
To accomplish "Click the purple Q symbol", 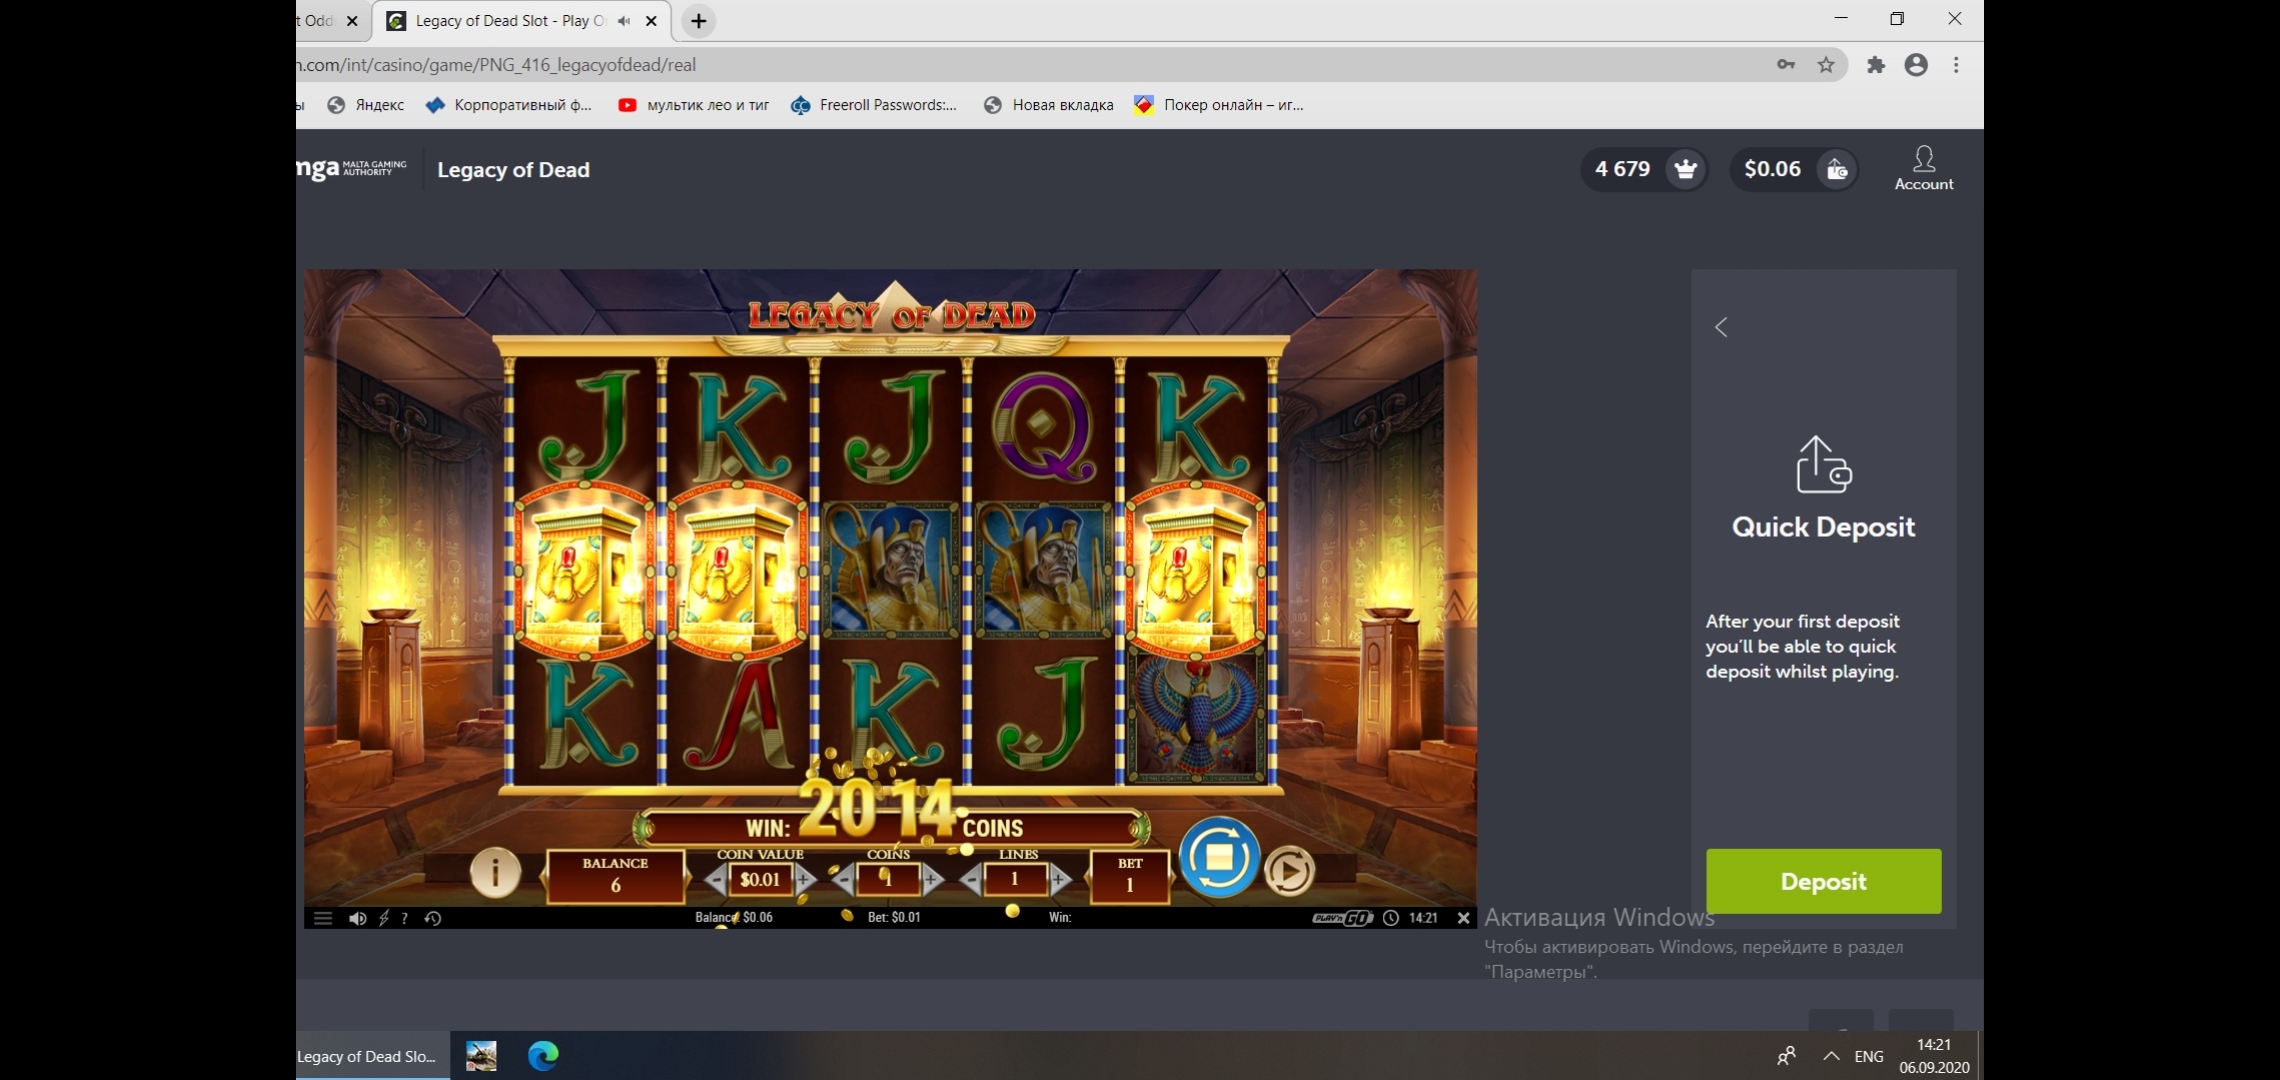I will click(1042, 427).
